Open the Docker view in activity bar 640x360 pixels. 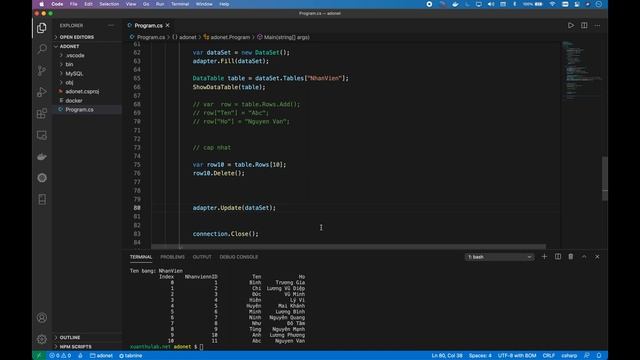(x=42, y=157)
